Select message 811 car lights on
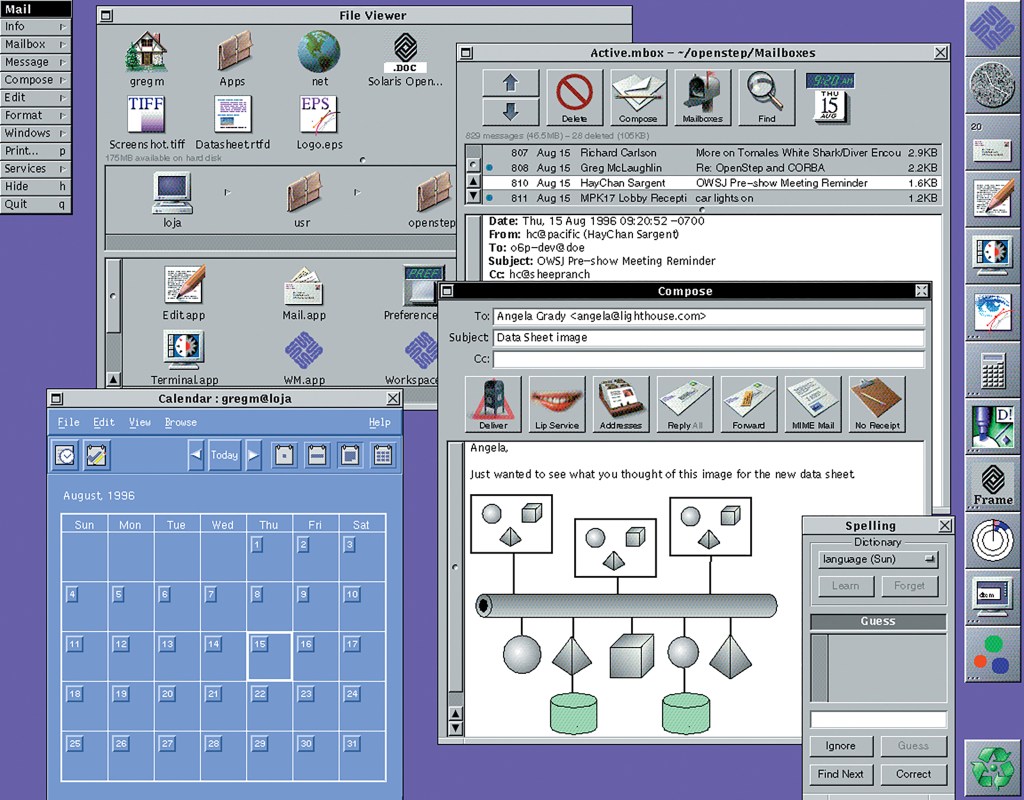Screen dimensions: 1024x800 [711, 198]
